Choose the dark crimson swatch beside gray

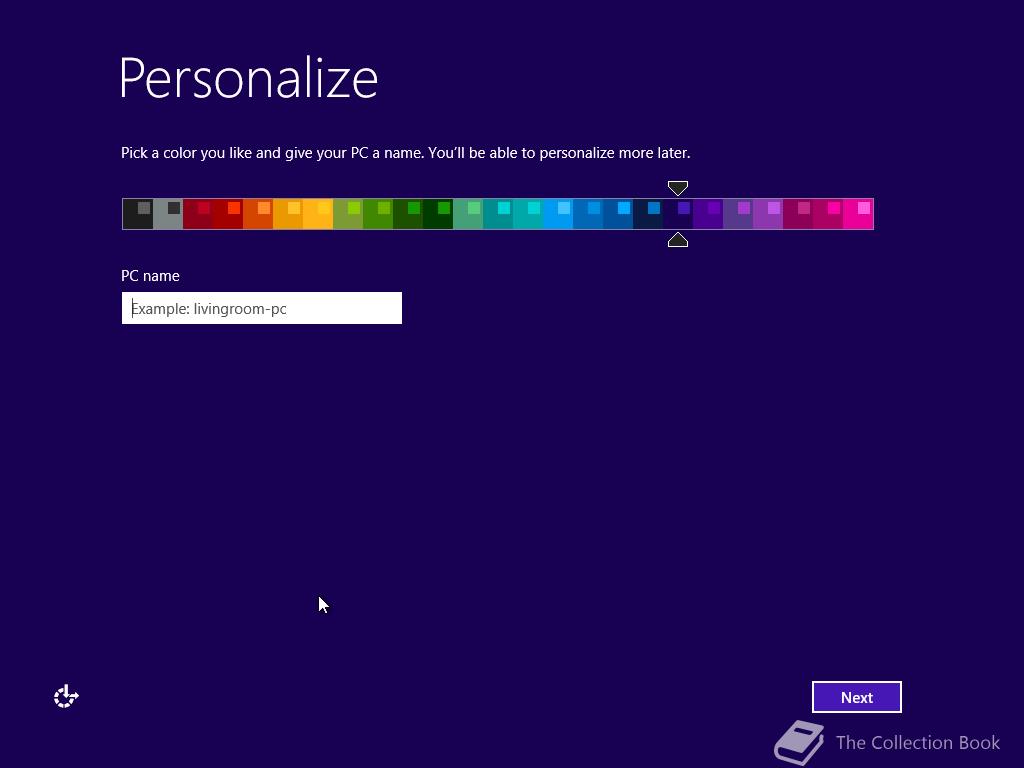pos(198,214)
